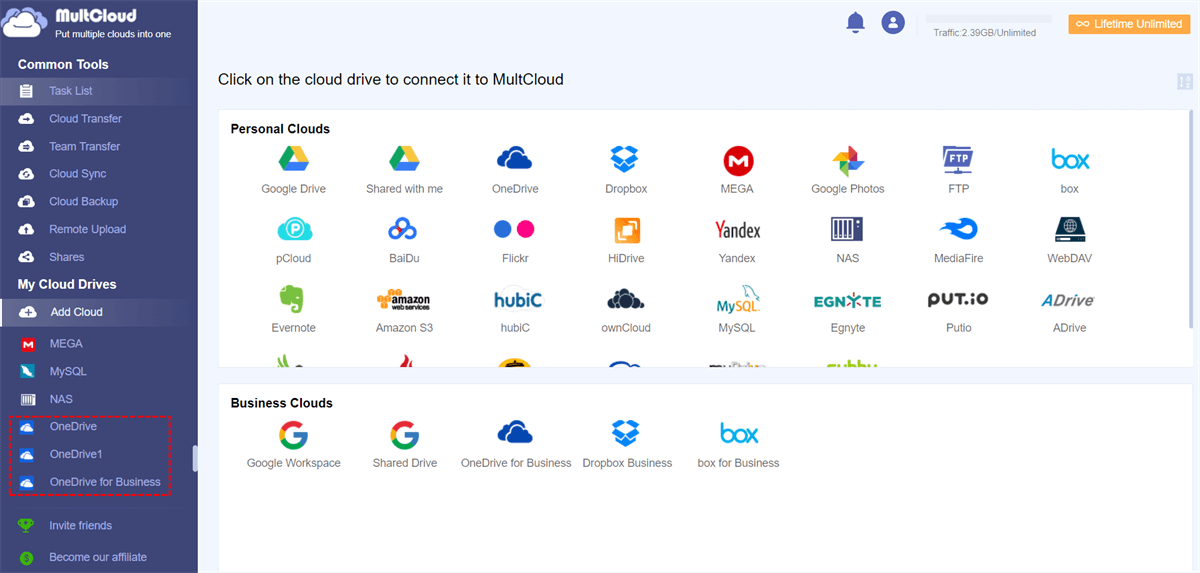
Task: Connect the MEGA cloud in Personal Clouds
Action: tap(737, 169)
